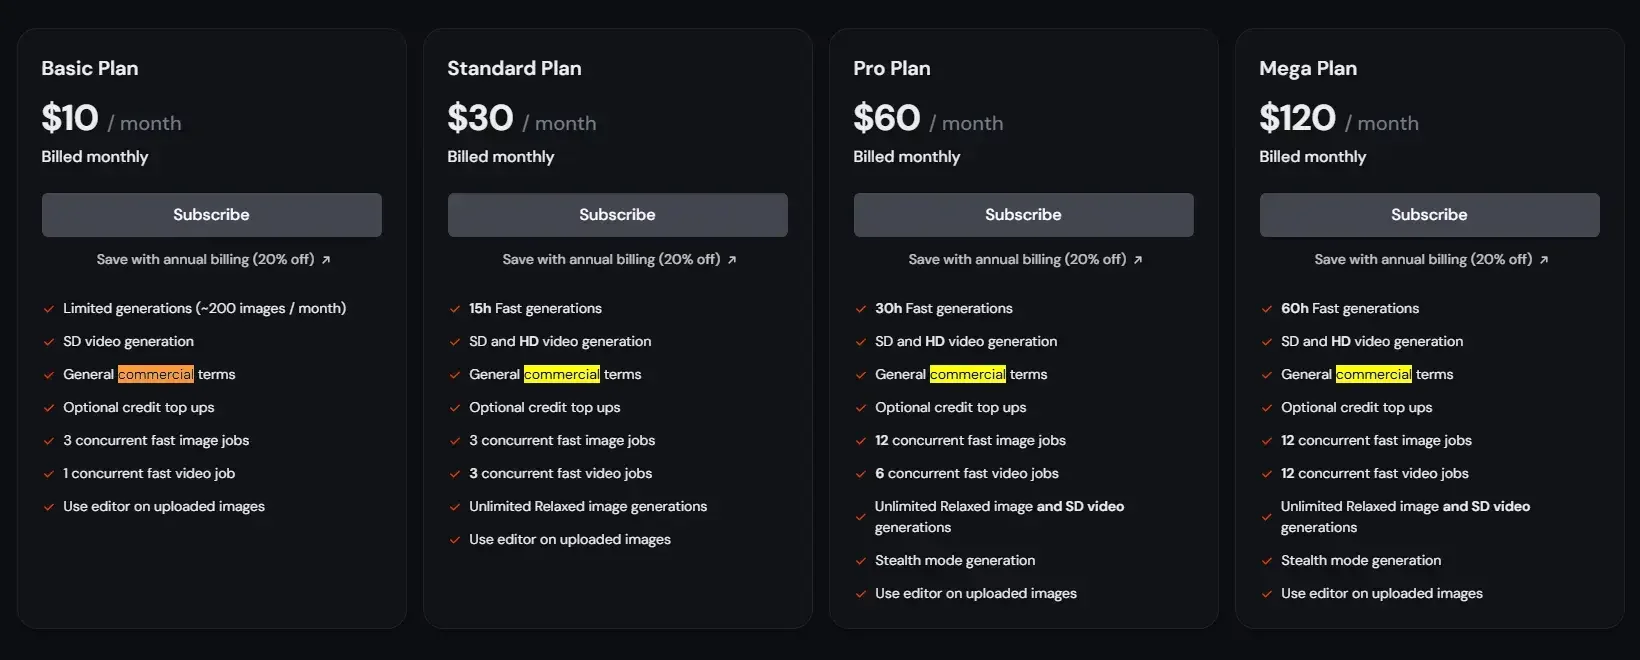Choose Subscribe under Mega Plan

pyautogui.click(x=1429, y=215)
